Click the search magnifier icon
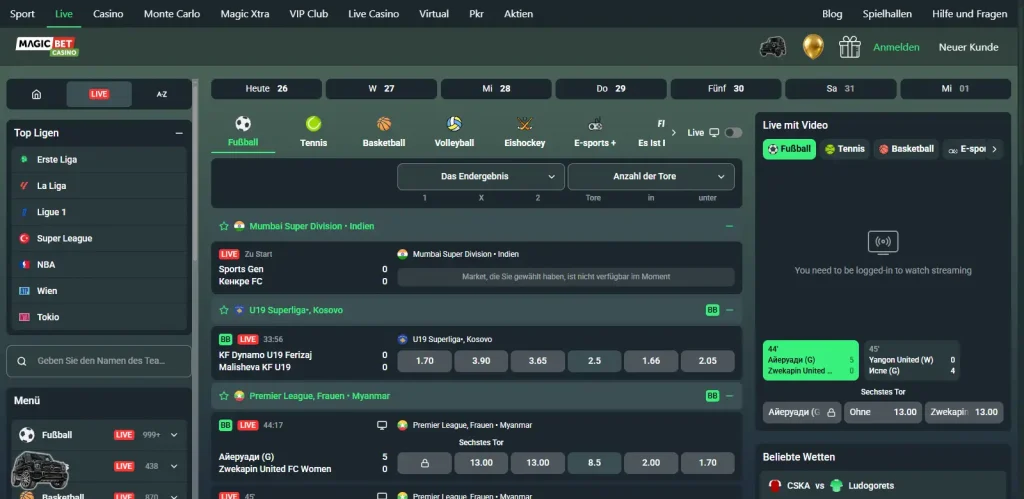Viewport: 1024px width, 499px height. pos(22,361)
